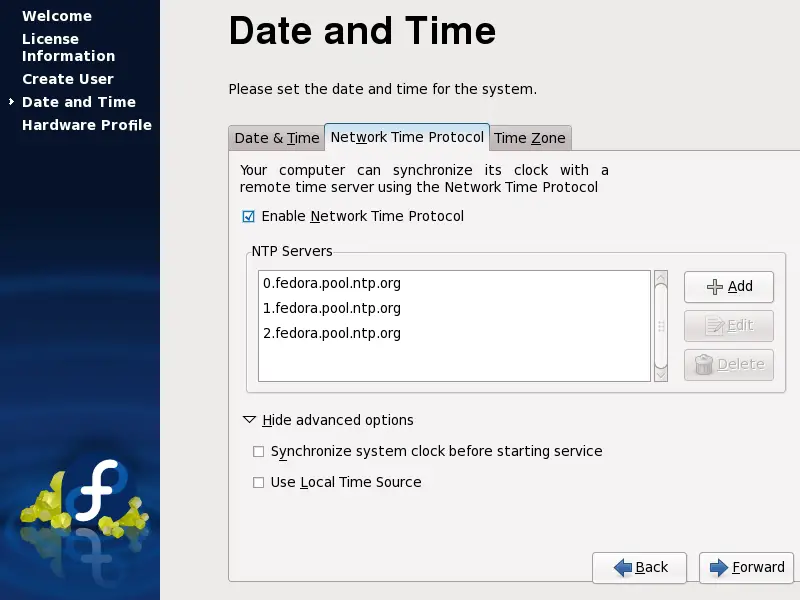The width and height of the screenshot is (800, 600).
Task: Collapse the Hide advanced options triangle
Action: click(249, 420)
